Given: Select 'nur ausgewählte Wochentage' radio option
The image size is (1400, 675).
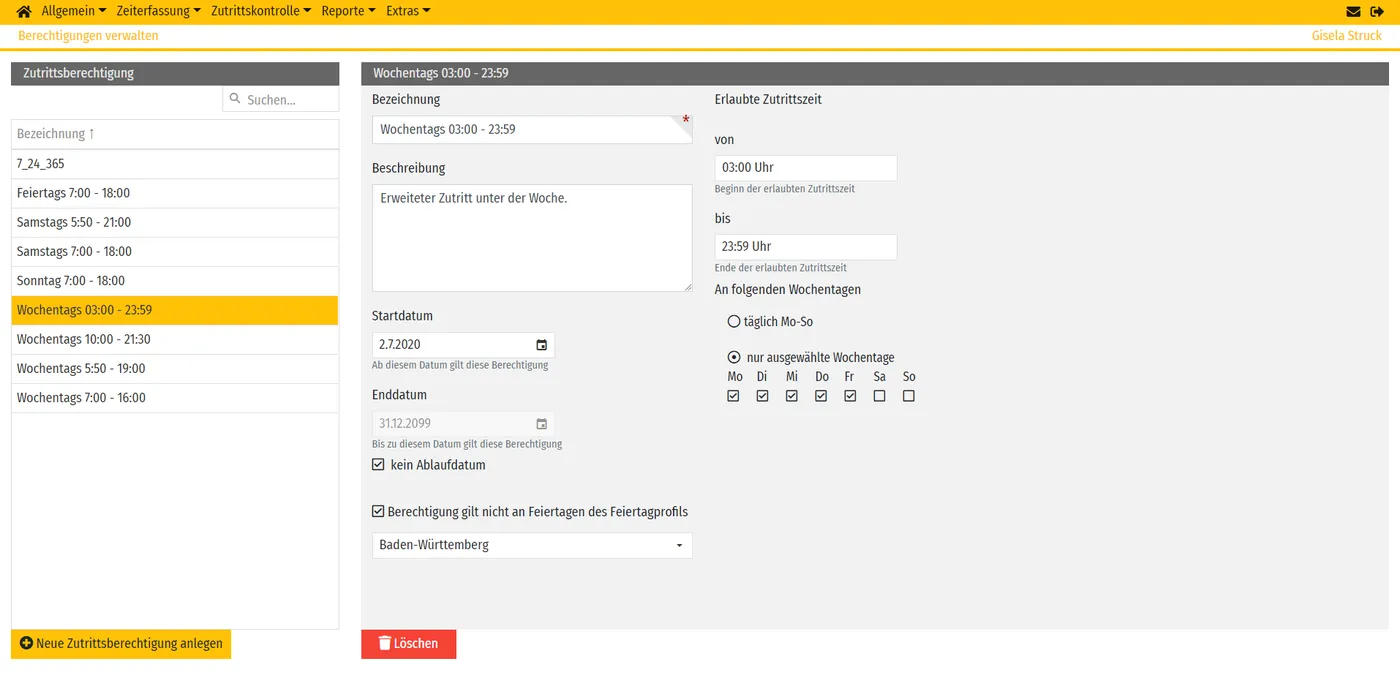Looking at the screenshot, I should [734, 357].
